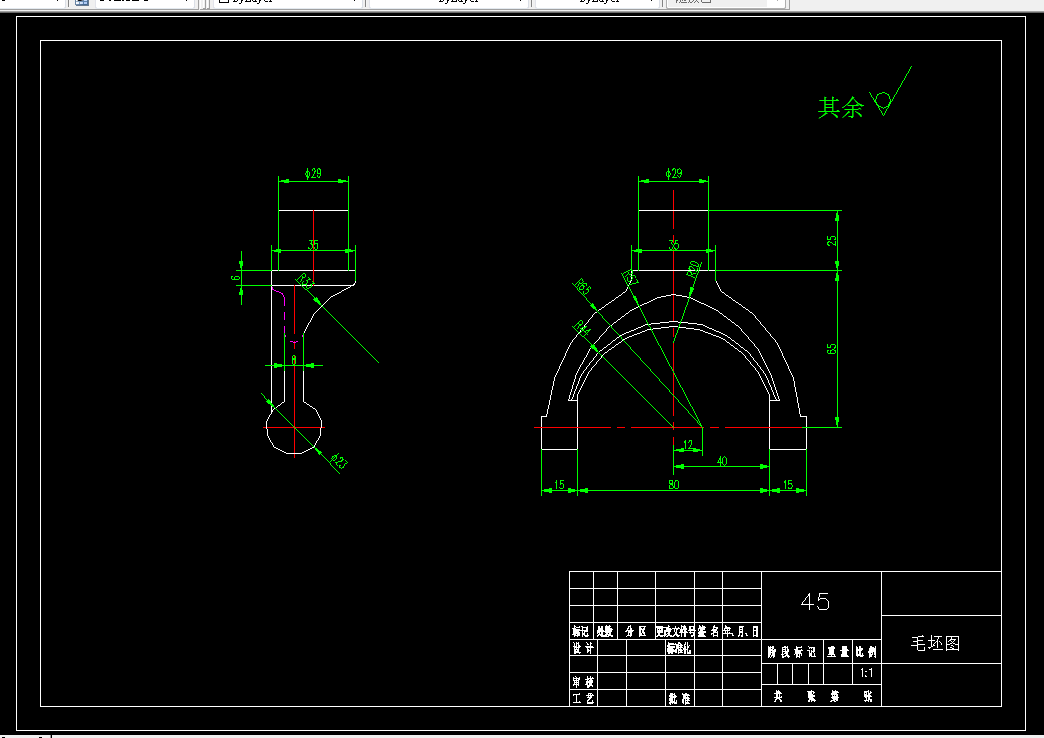
Task: Select the material text 45 in title block
Action: coord(815,602)
